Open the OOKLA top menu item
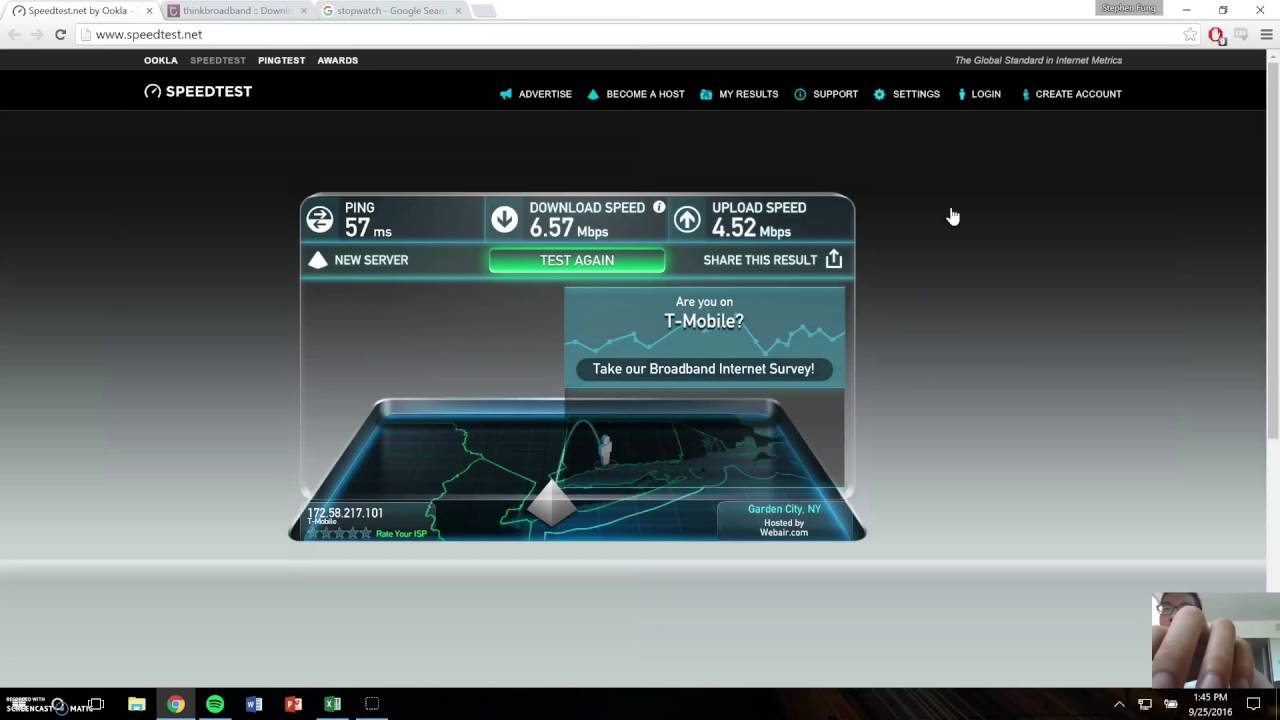 tap(161, 60)
